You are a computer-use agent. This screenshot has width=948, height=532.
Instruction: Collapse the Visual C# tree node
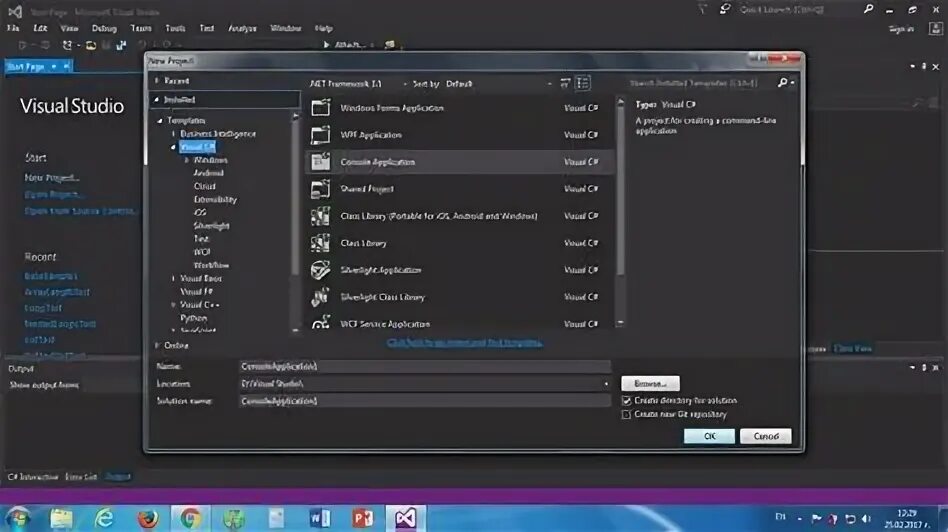click(x=174, y=147)
